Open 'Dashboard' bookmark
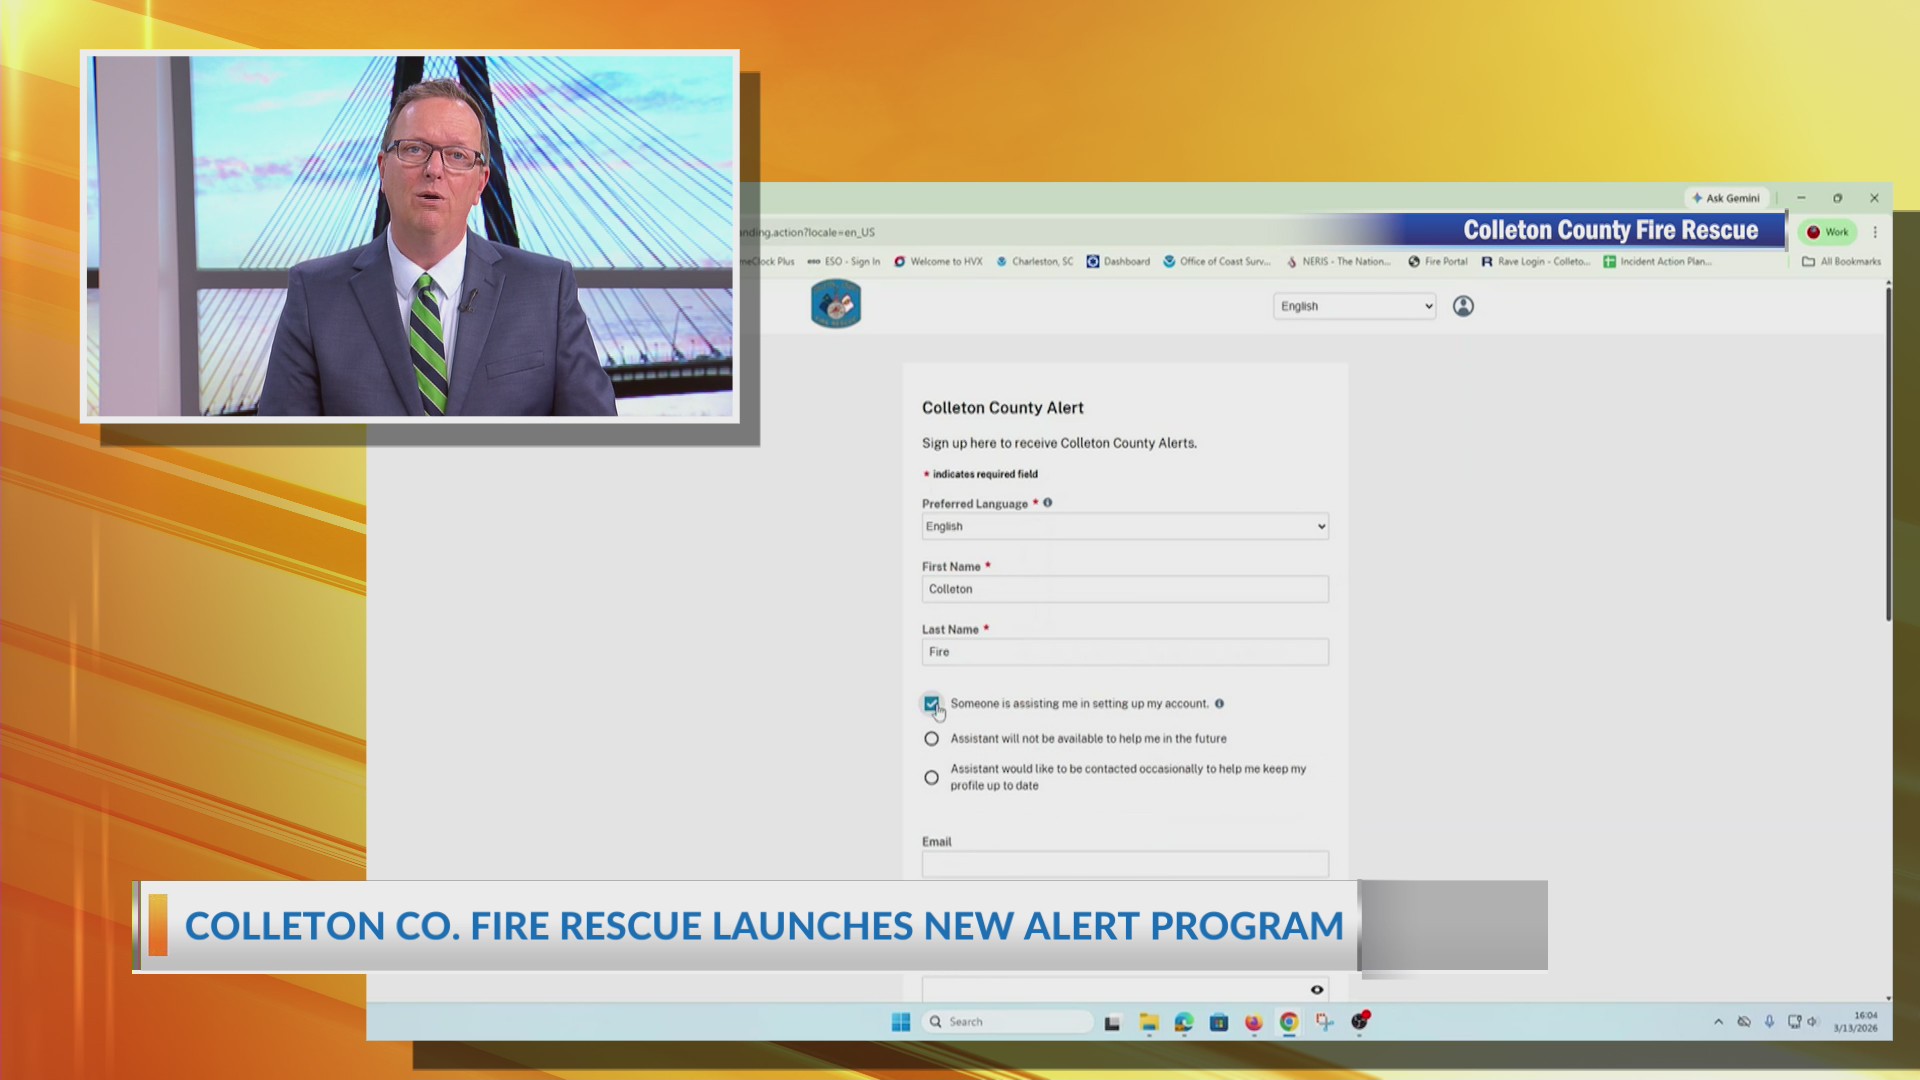1920x1080 pixels. 1118,262
